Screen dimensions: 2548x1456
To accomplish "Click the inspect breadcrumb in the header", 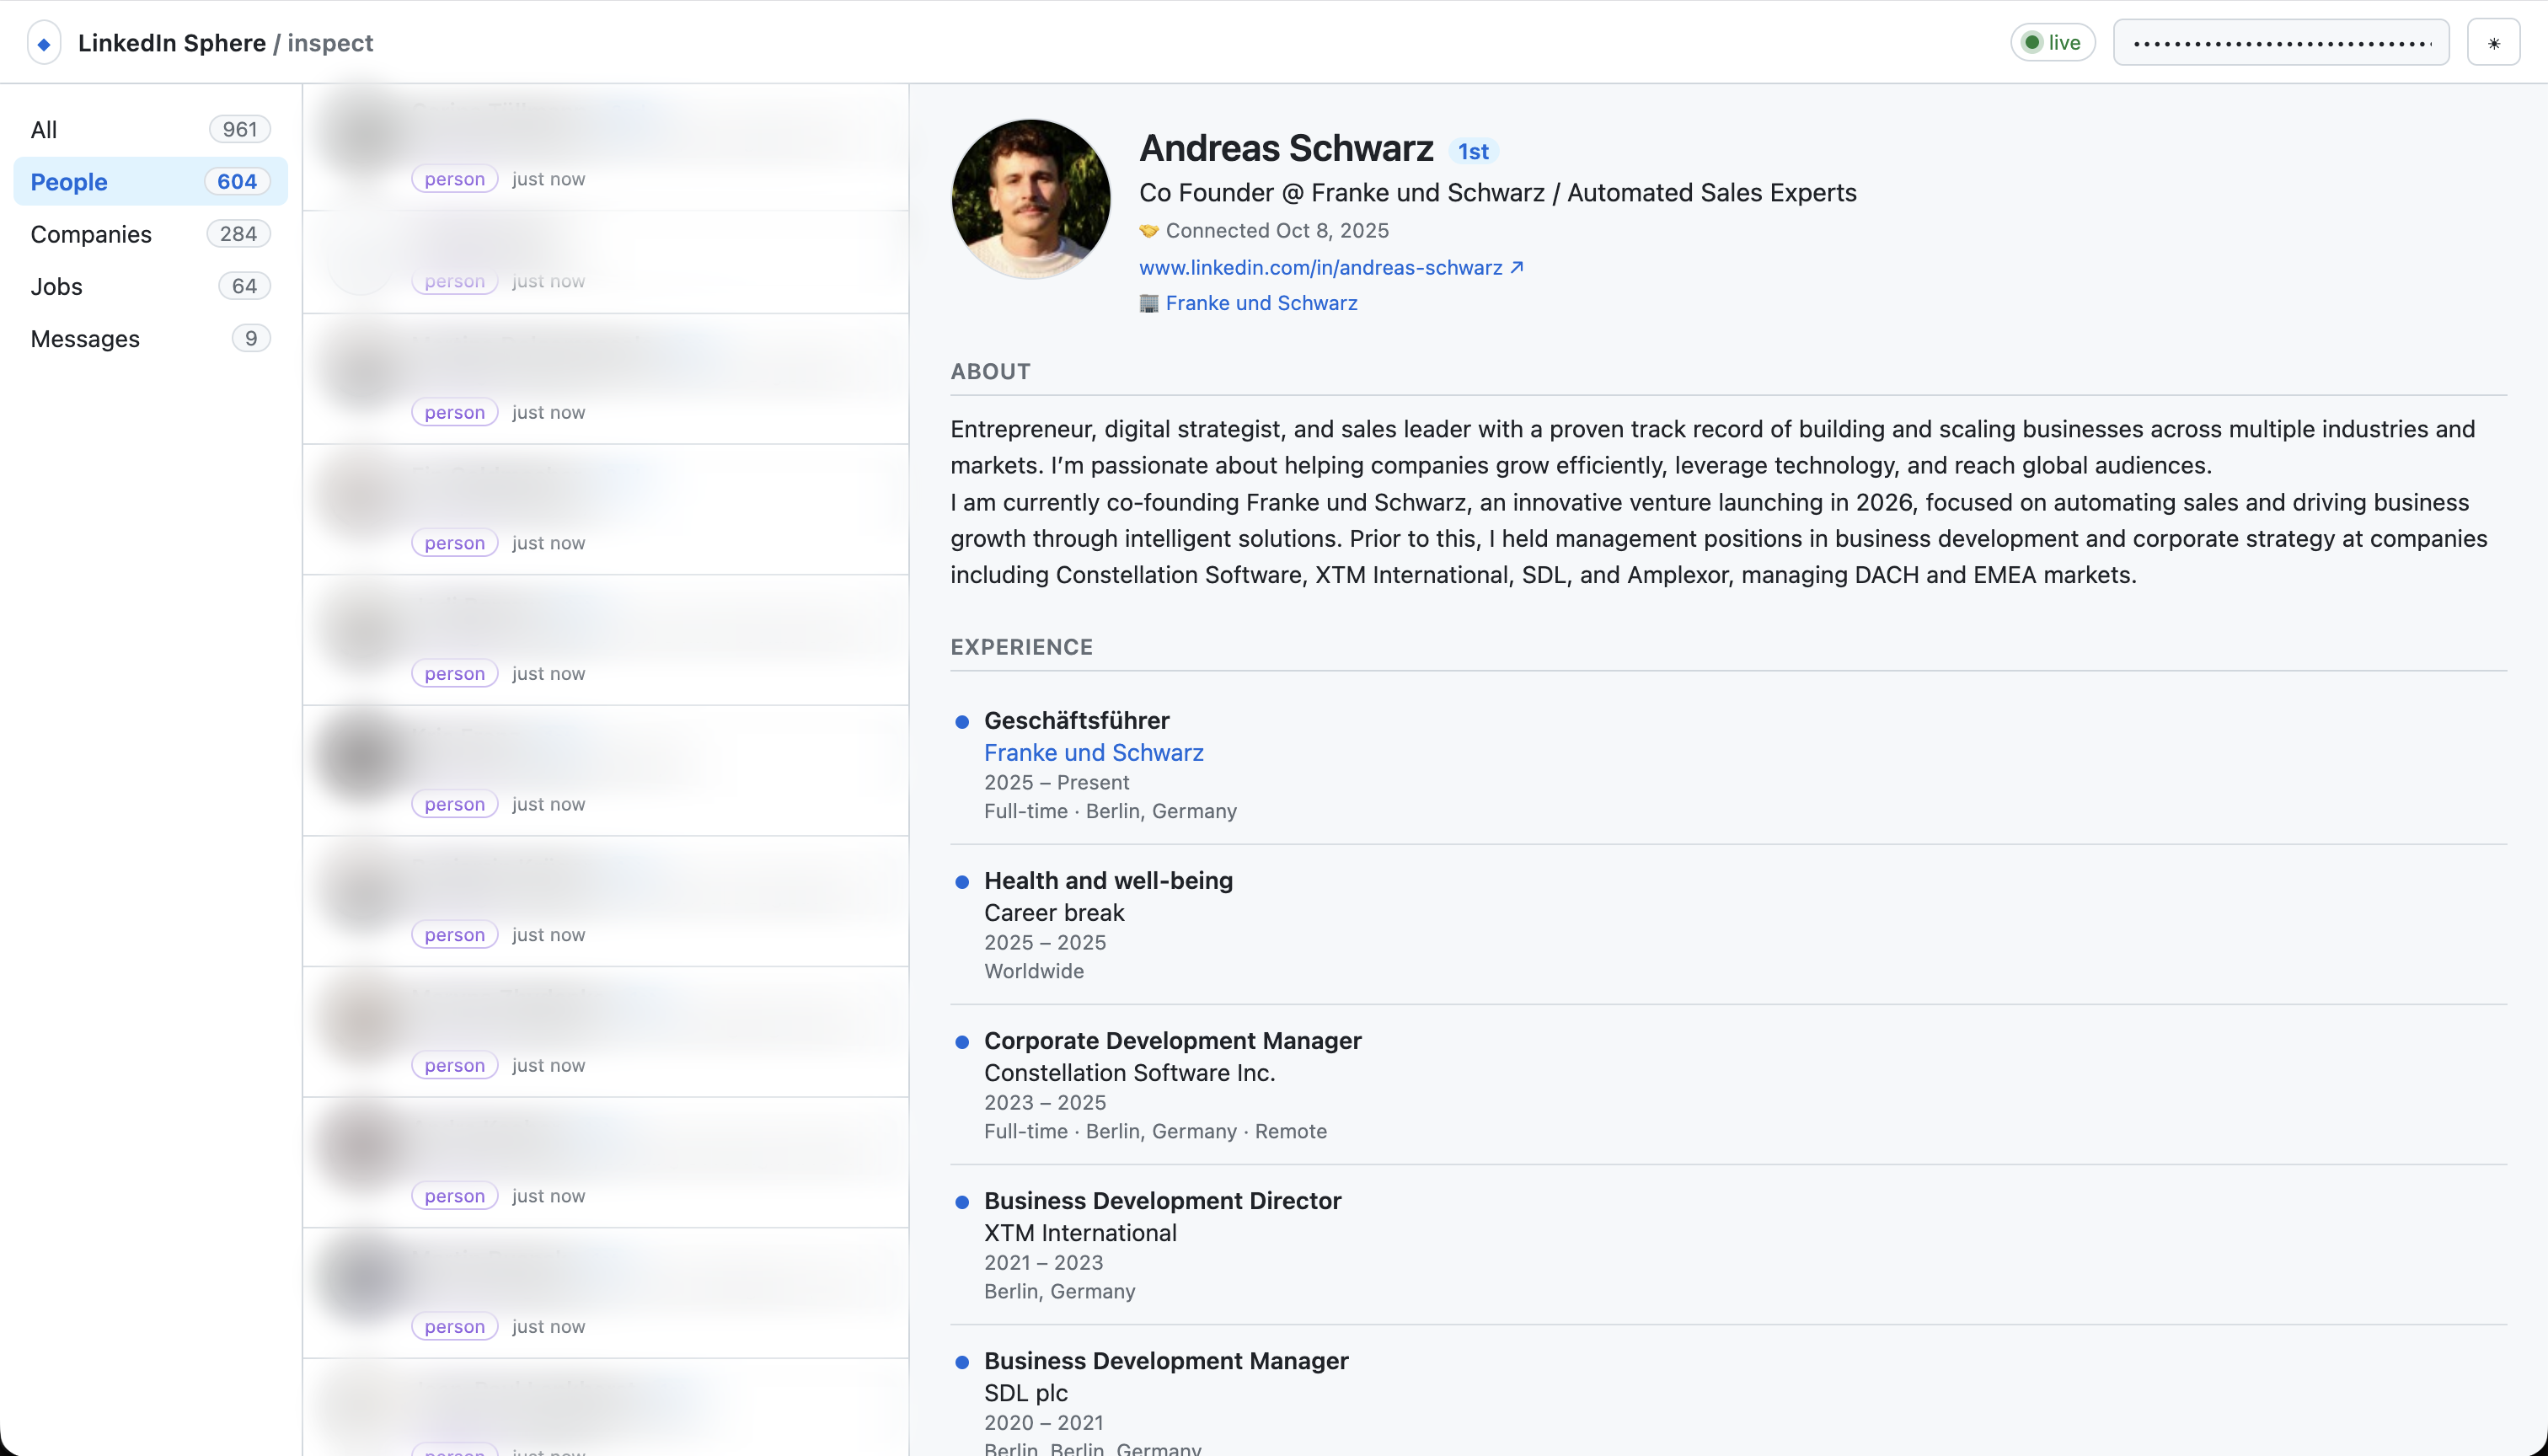I will [330, 43].
